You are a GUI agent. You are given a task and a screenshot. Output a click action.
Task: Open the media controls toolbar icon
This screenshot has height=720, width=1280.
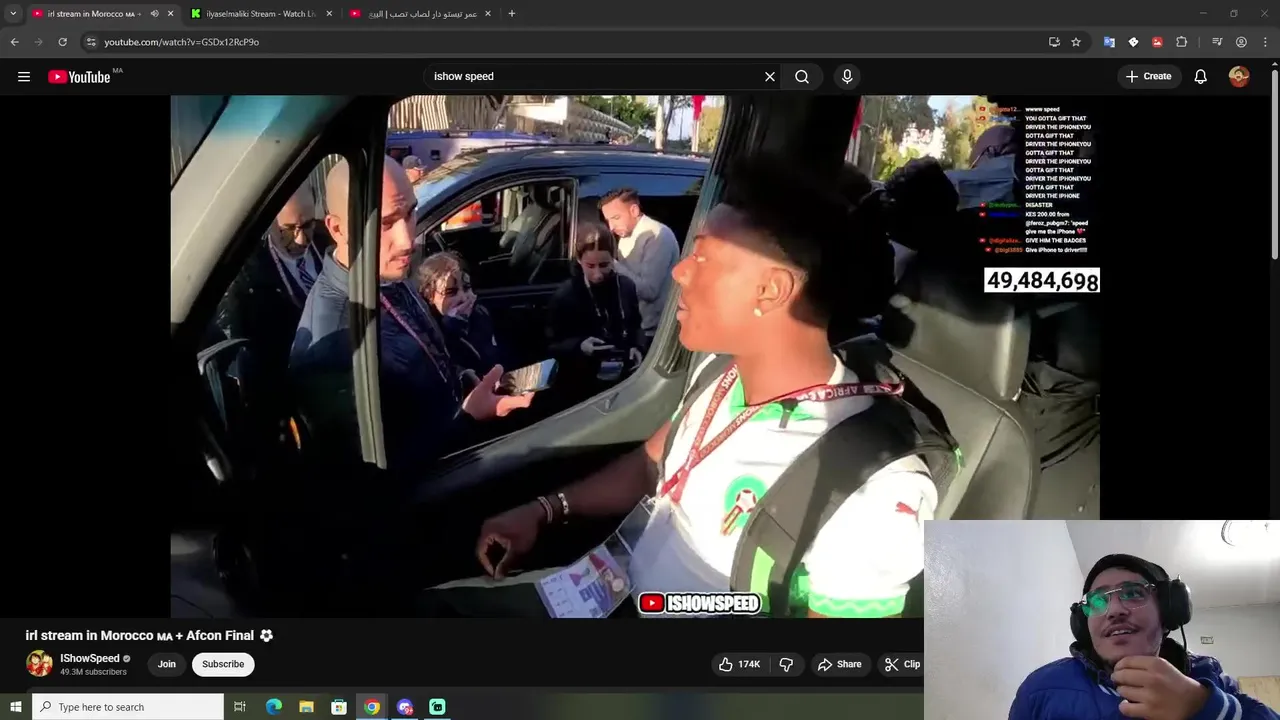[x=1217, y=42]
